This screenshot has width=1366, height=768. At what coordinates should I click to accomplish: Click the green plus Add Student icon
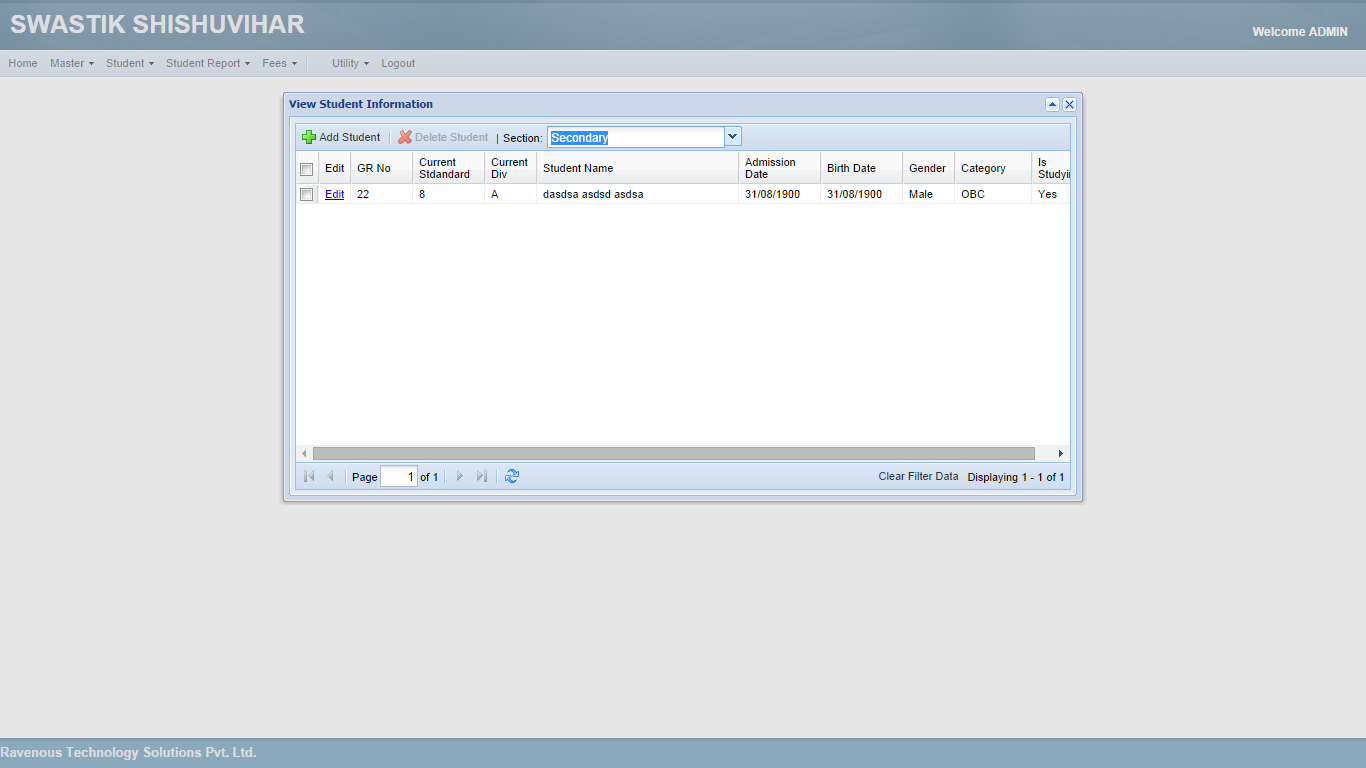(309, 137)
